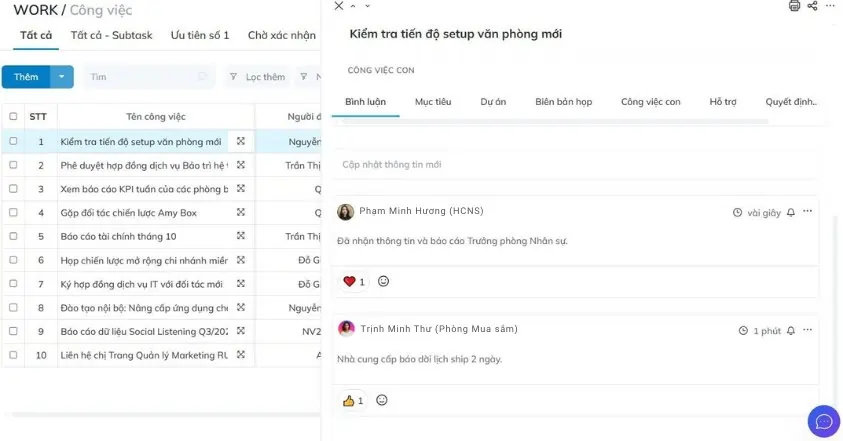
Task: Click thumbs-up reaction on Trịnh Minh Thư's comment
Action: tap(350, 401)
